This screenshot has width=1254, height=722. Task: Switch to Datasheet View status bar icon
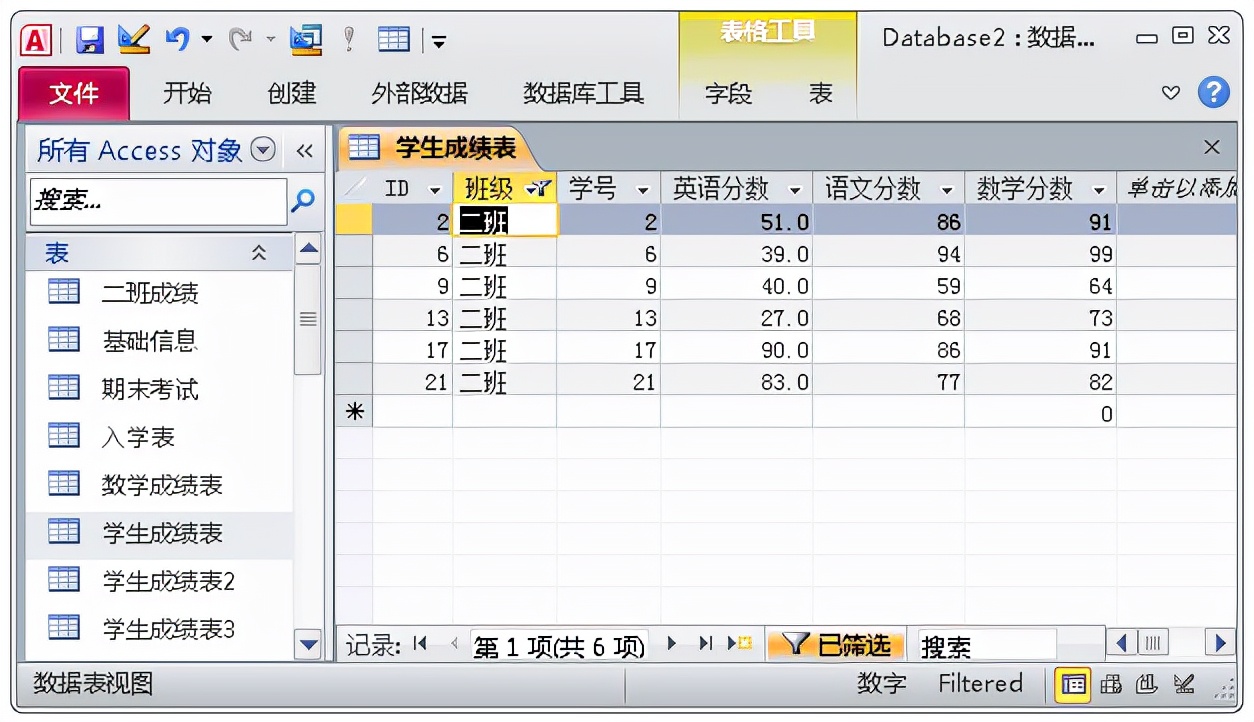1074,685
